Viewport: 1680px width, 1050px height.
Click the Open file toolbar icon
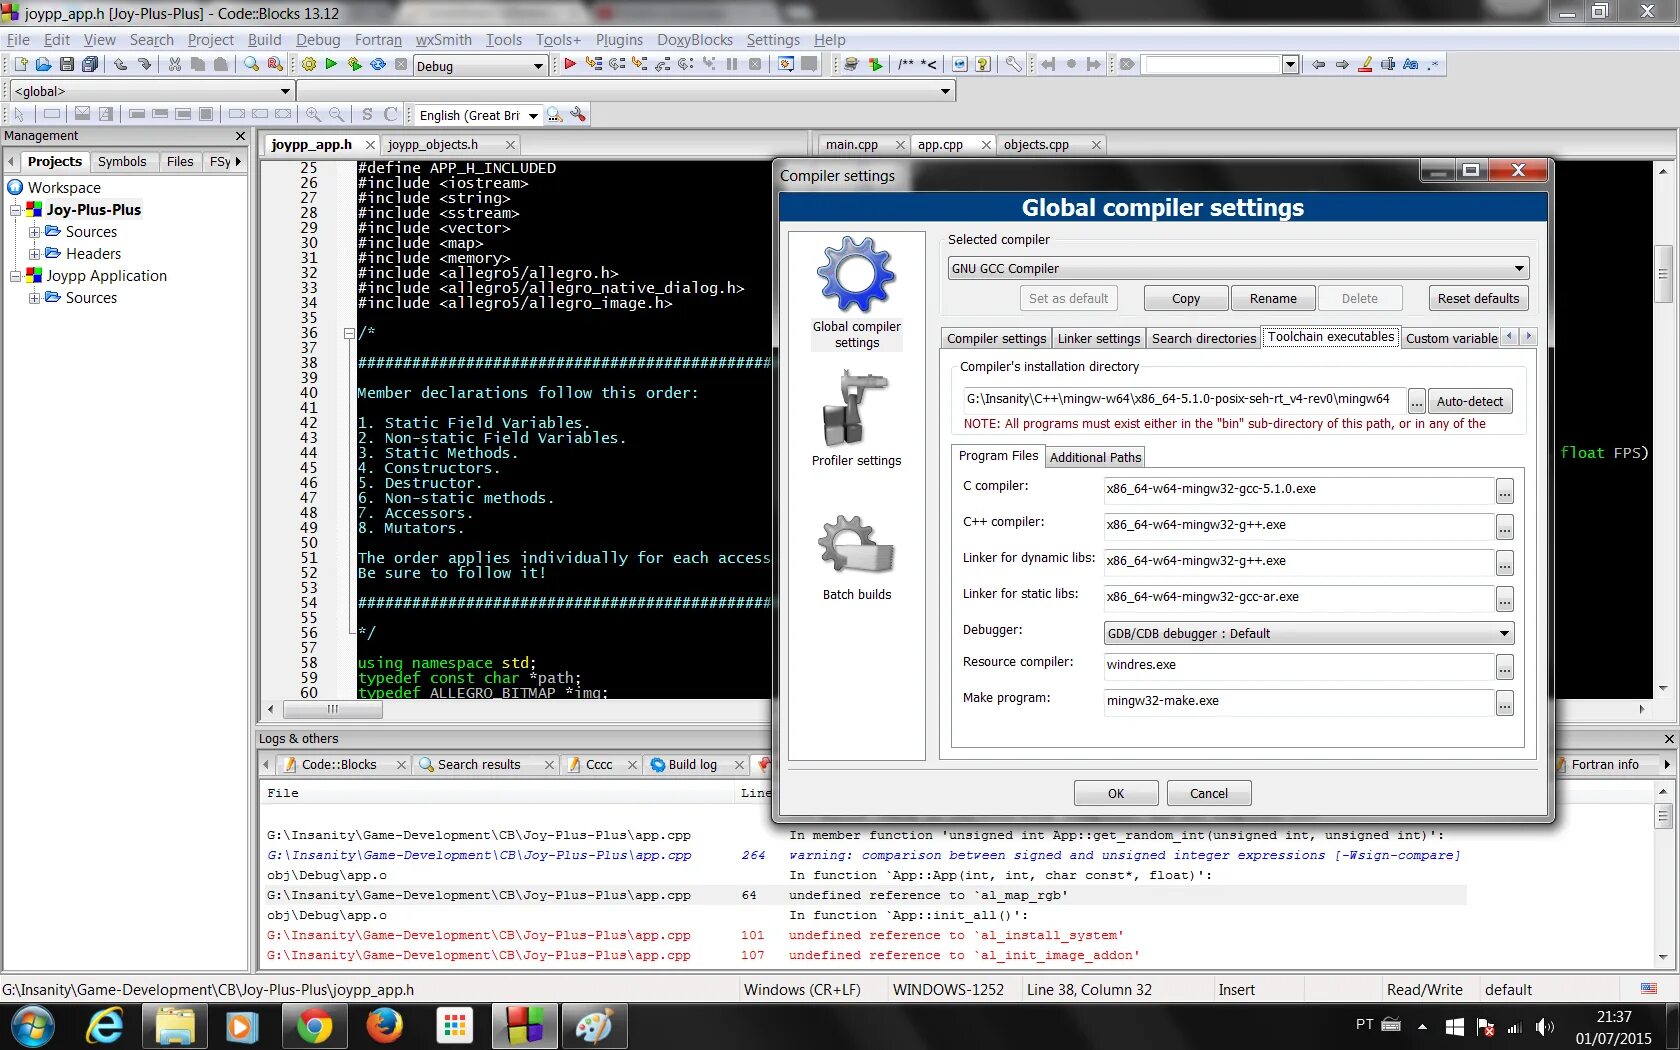point(43,65)
